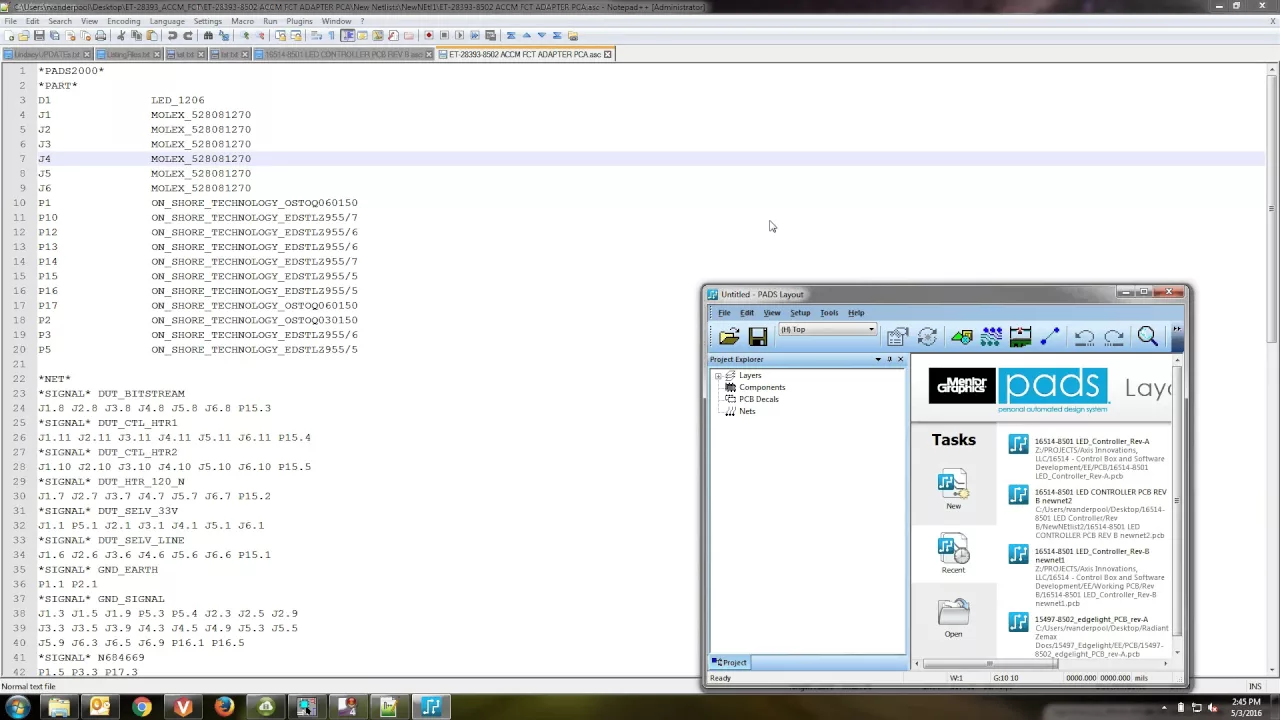Click Notepad++ Find binoculars icon
1280x720 pixels.
point(208,36)
